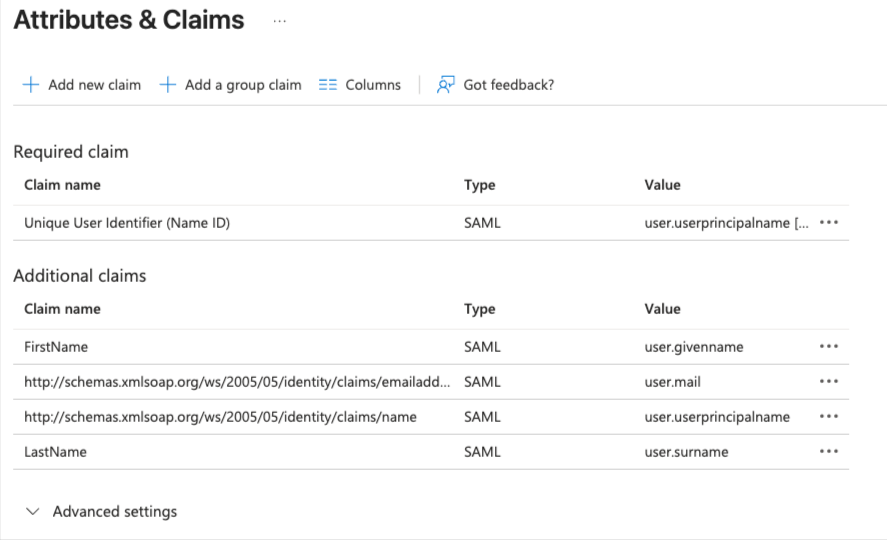Click the Claim name header under Additional claims
Viewport: 887px width, 540px height.
pos(62,309)
